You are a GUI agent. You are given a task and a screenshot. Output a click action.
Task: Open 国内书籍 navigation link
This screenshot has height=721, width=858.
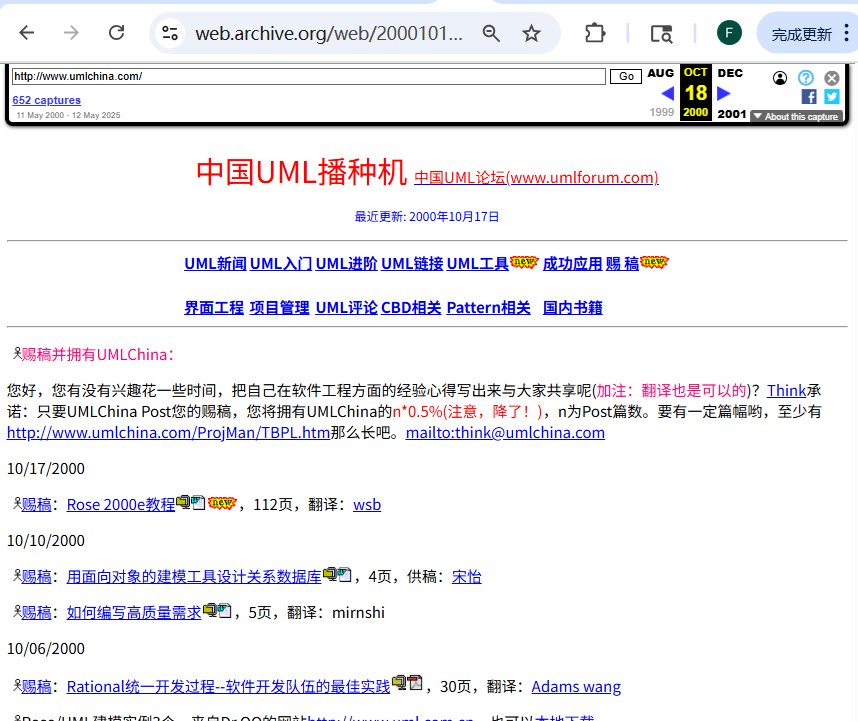point(572,307)
